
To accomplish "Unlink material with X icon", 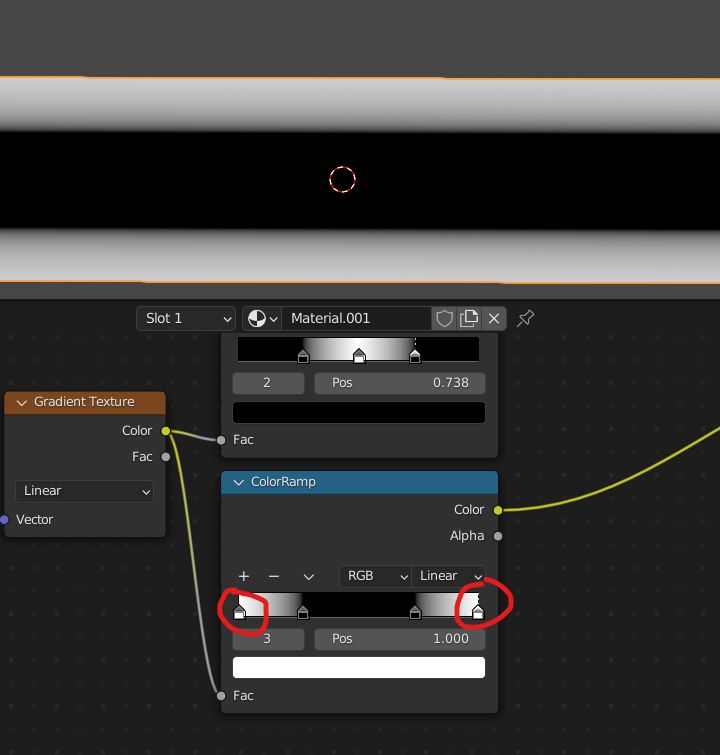I will coord(494,318).
